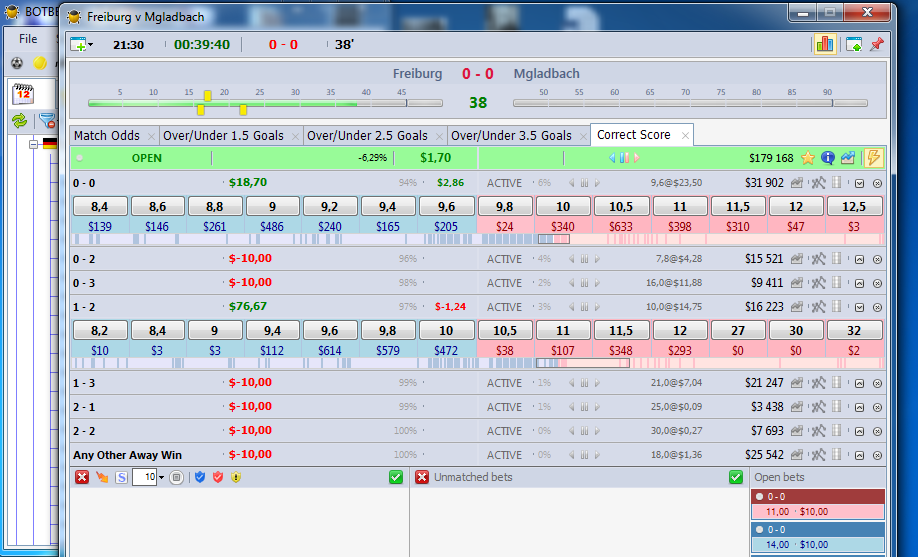Expand the 1 - 3 row ladder
Viewport: 918px width, 557px height.
[859, 383]
